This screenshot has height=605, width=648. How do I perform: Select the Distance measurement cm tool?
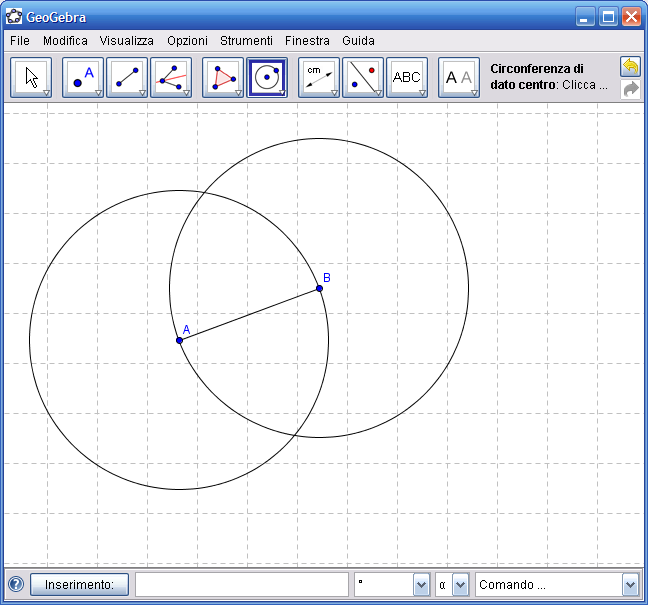319,77
